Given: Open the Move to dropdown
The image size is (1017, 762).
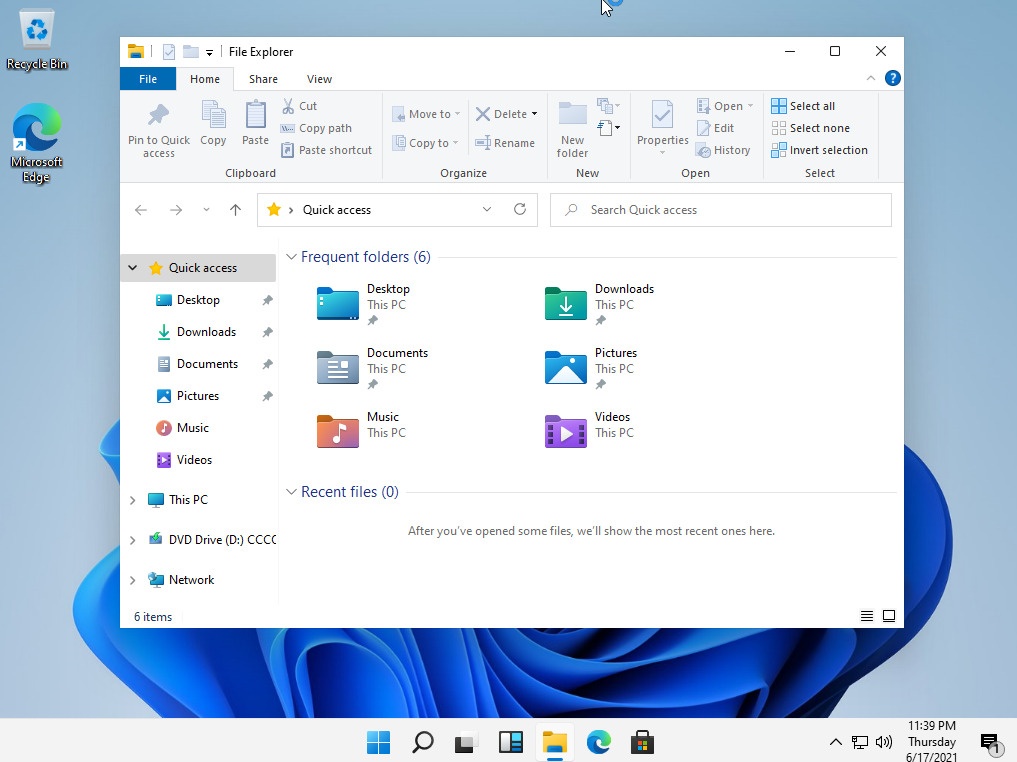Looking at the screenshot, I should (x=426, y=114).
